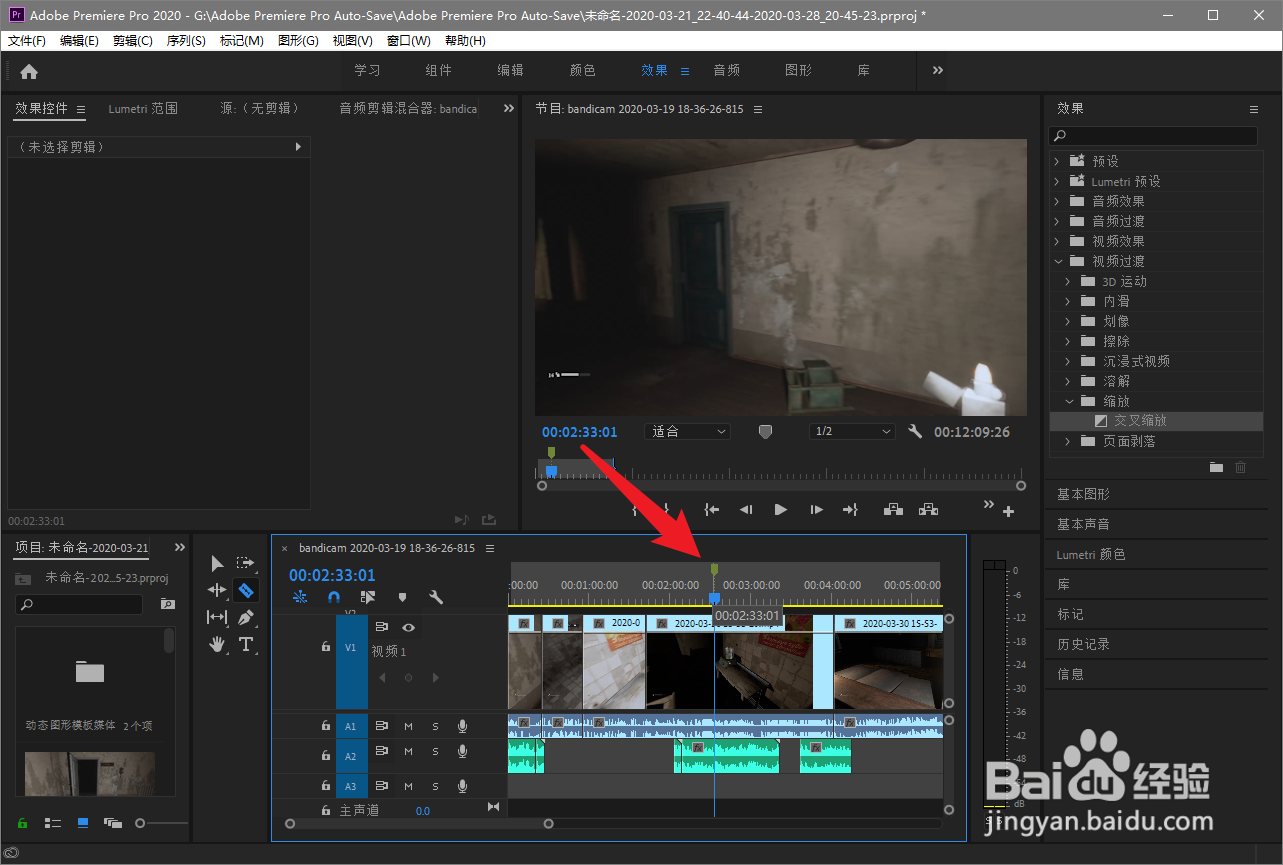Switch to the Lumetri 范围 tab
The height and width of the screenshot is (865, 1283).
coord(143,108)
